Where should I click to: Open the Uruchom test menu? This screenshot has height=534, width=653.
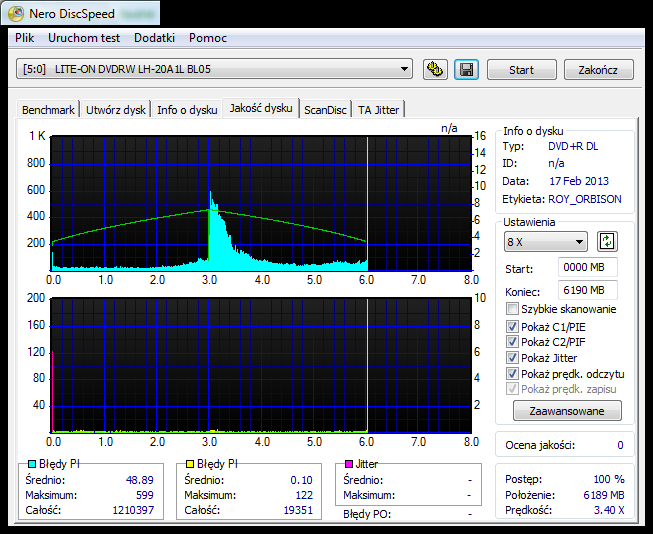(x=84, y=38)
